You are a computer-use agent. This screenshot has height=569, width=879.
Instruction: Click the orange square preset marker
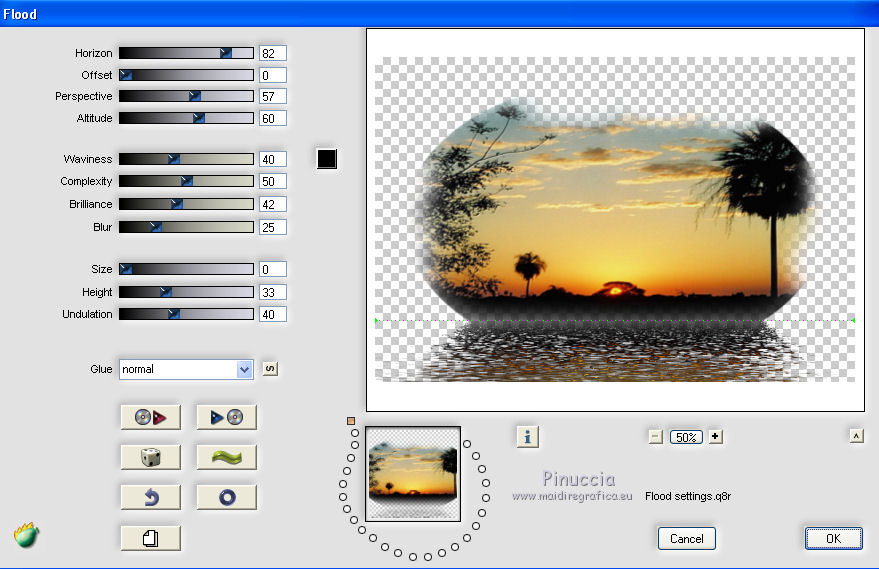[351, 420]
